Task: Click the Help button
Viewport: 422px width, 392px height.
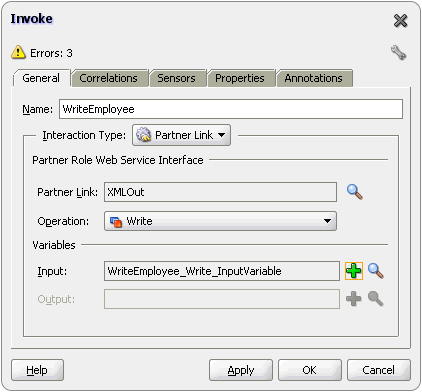Action: pos(37,370)
